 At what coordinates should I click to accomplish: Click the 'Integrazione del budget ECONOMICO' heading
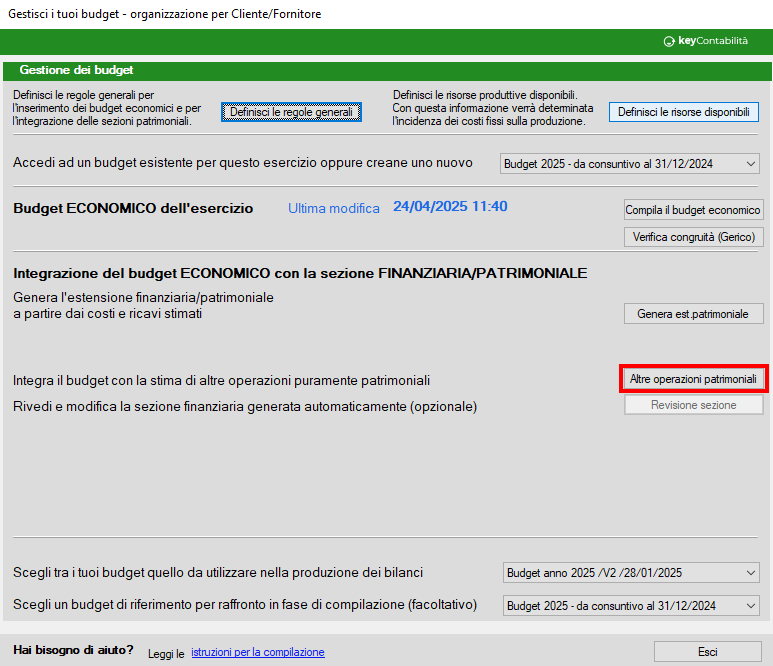pyautogui.click(x=300, y=273)
